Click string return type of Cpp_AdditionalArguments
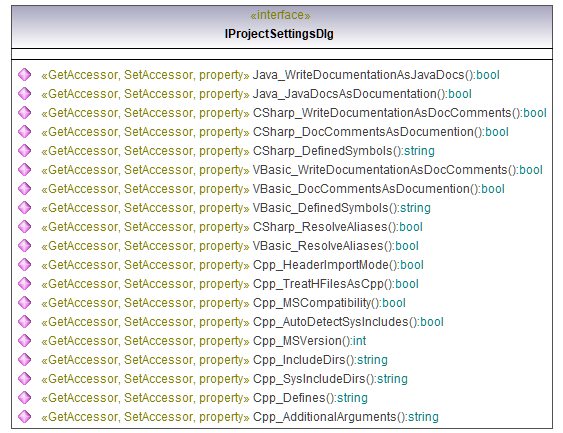The image size is (563, 433). click(423, 418)
